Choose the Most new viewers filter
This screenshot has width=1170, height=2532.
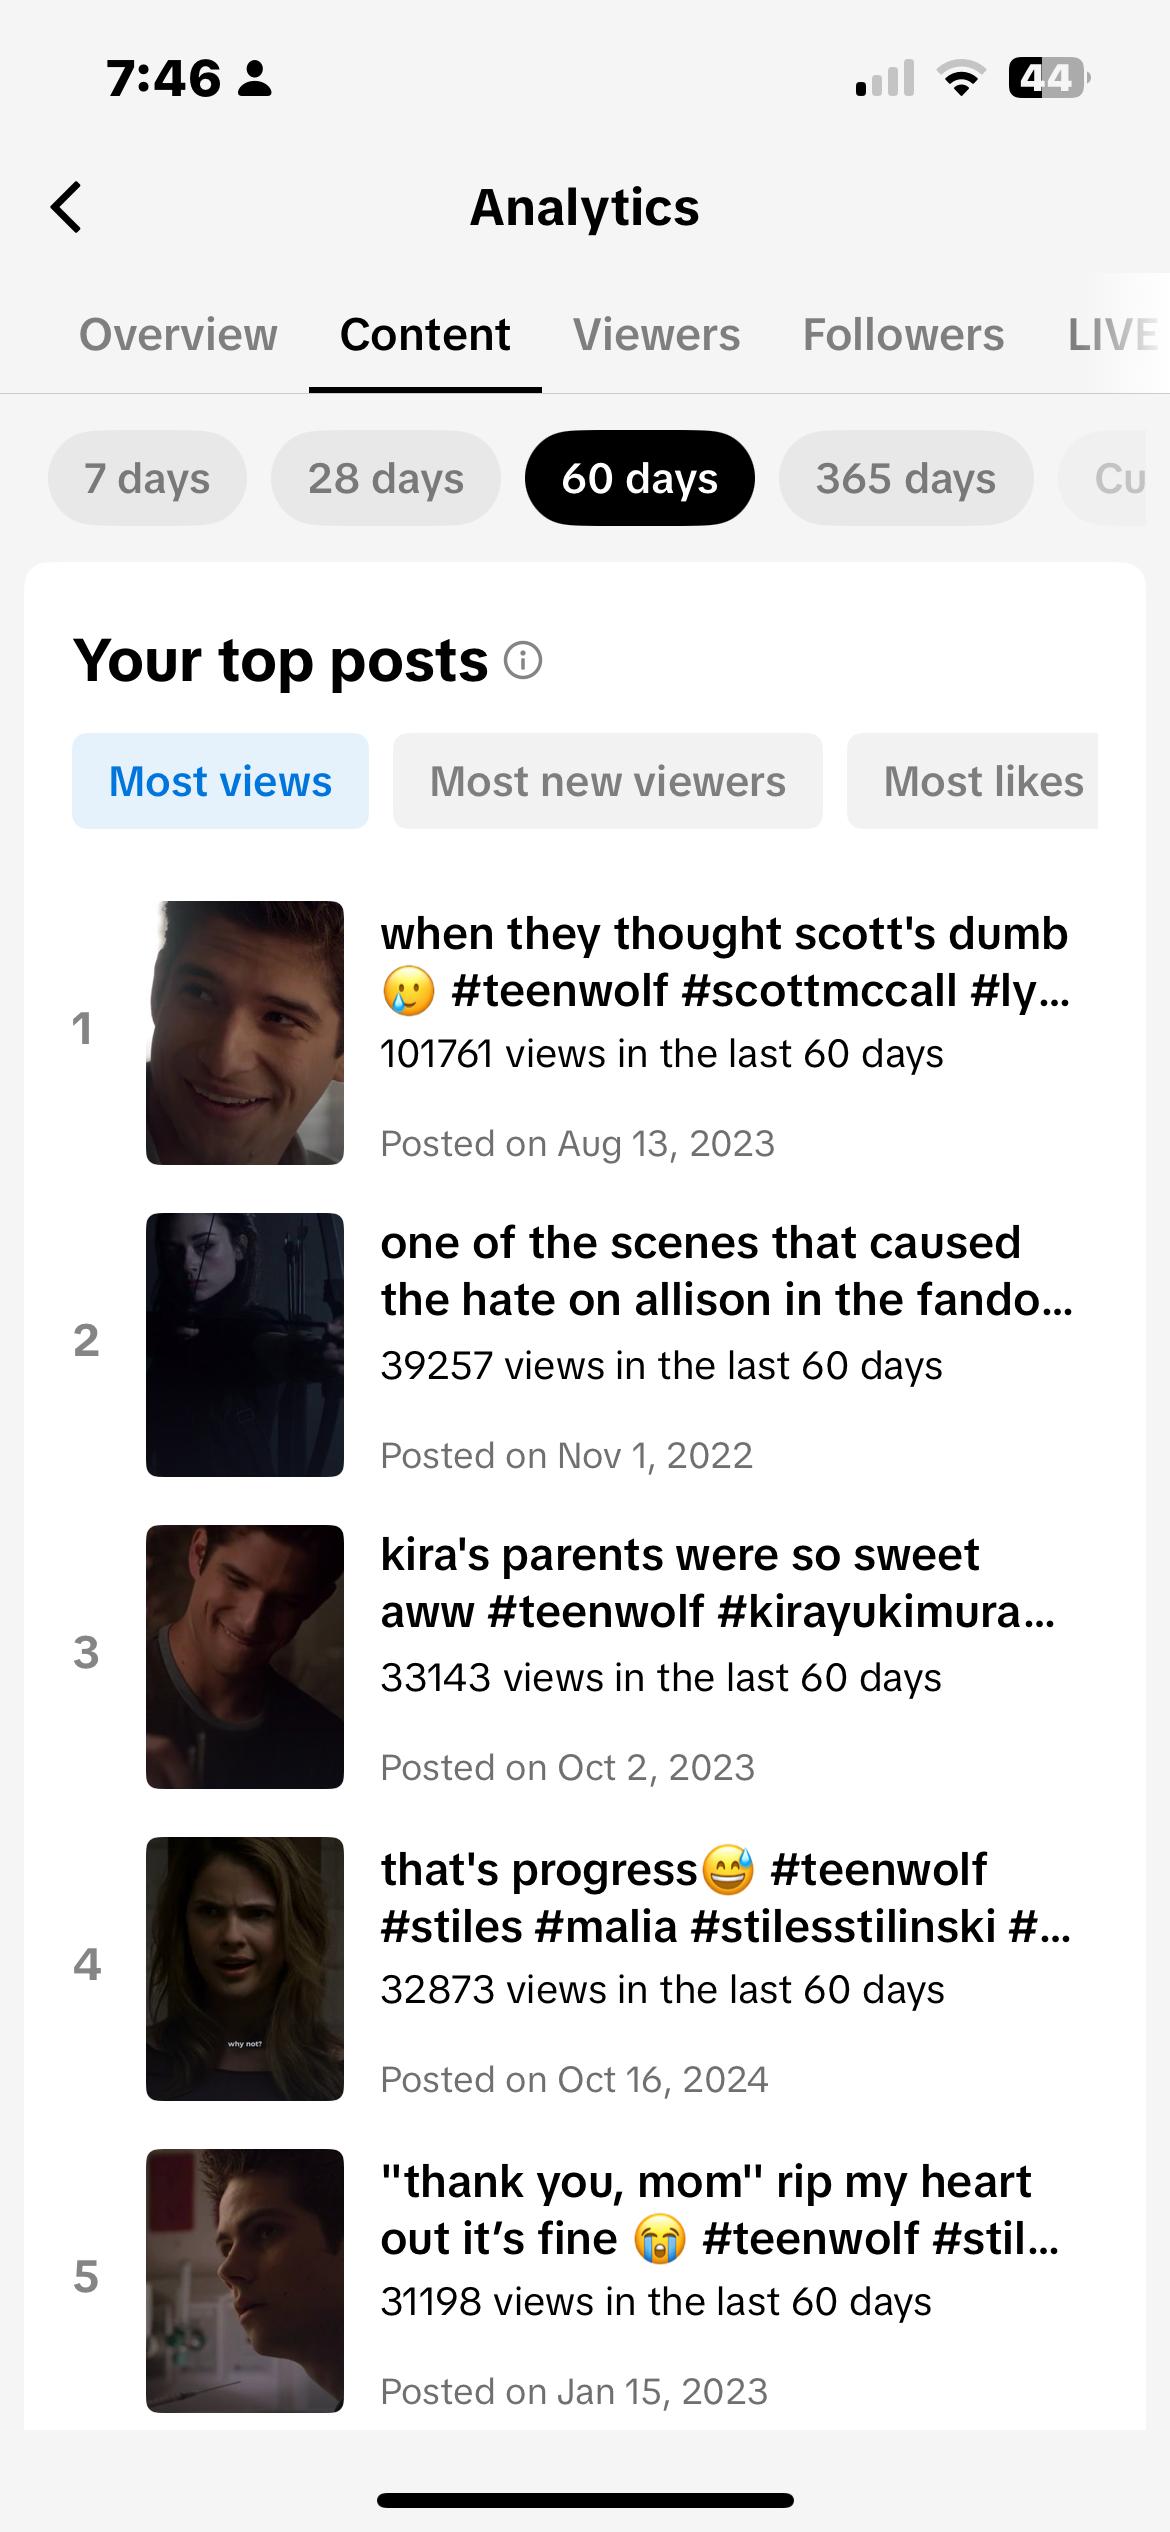coord(608,781)
